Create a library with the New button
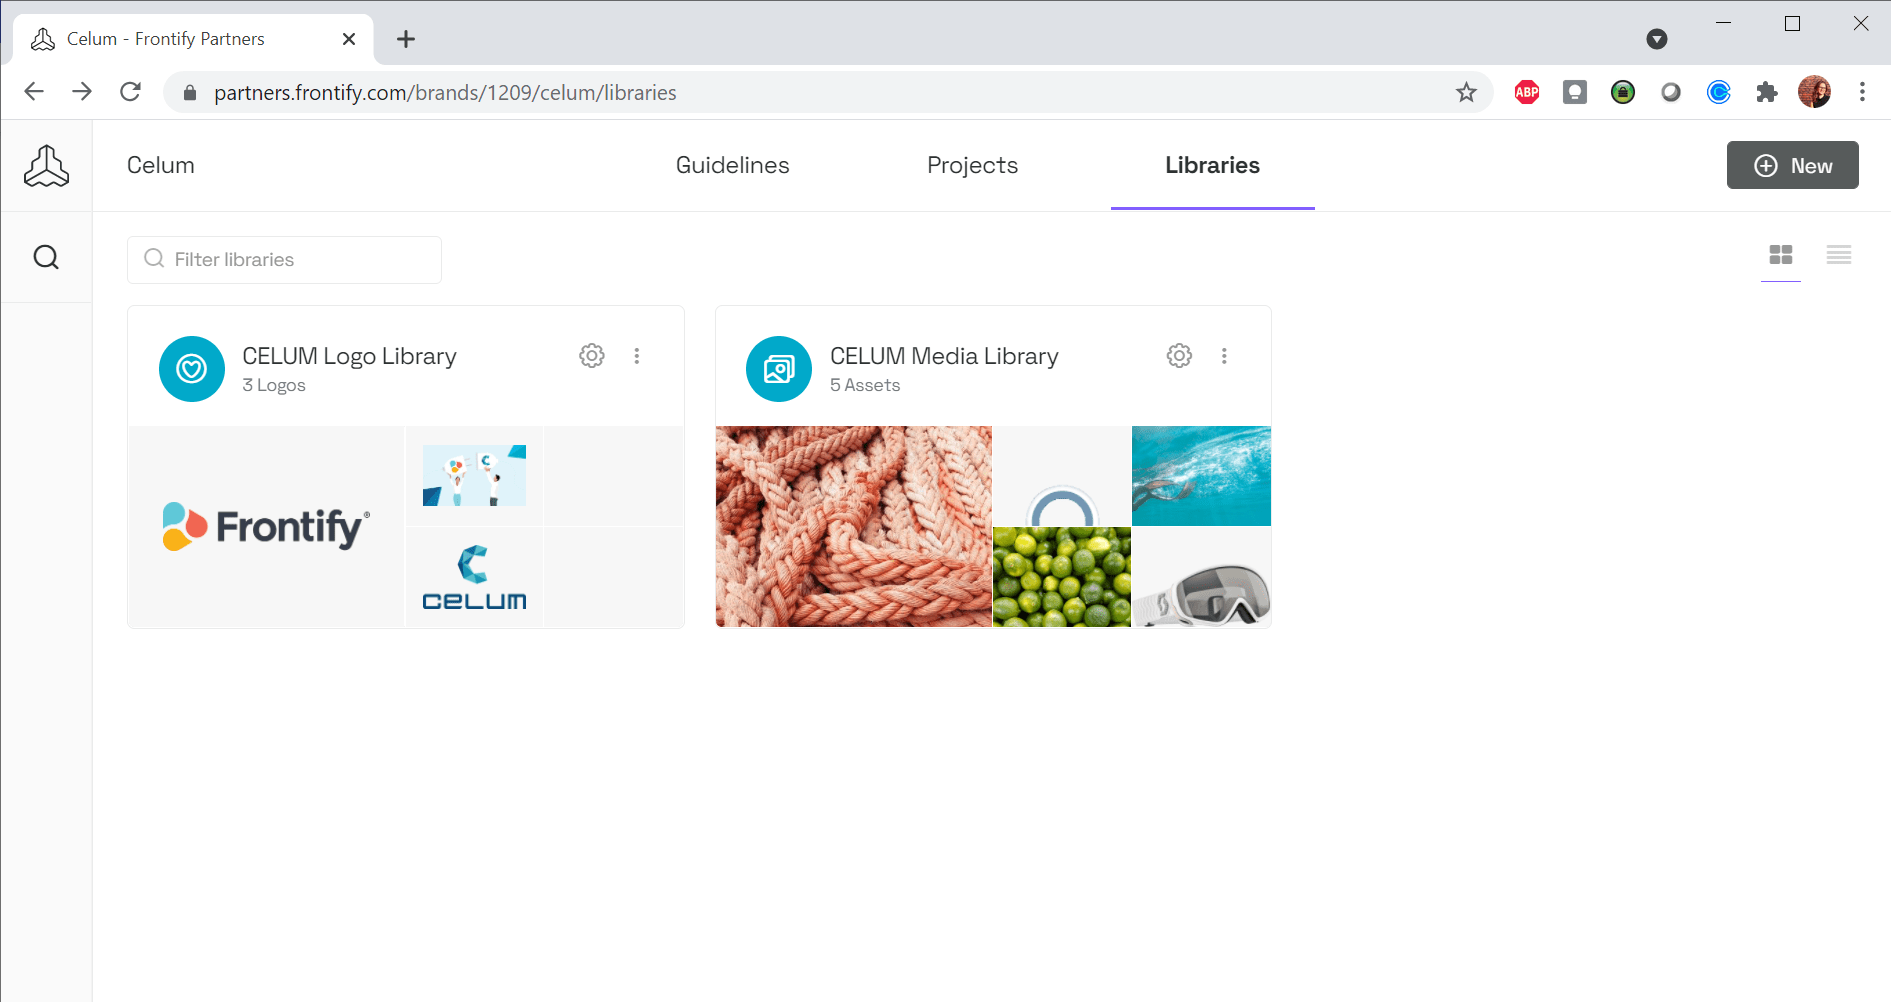1891x1002 pixels. click(1792, 165)
